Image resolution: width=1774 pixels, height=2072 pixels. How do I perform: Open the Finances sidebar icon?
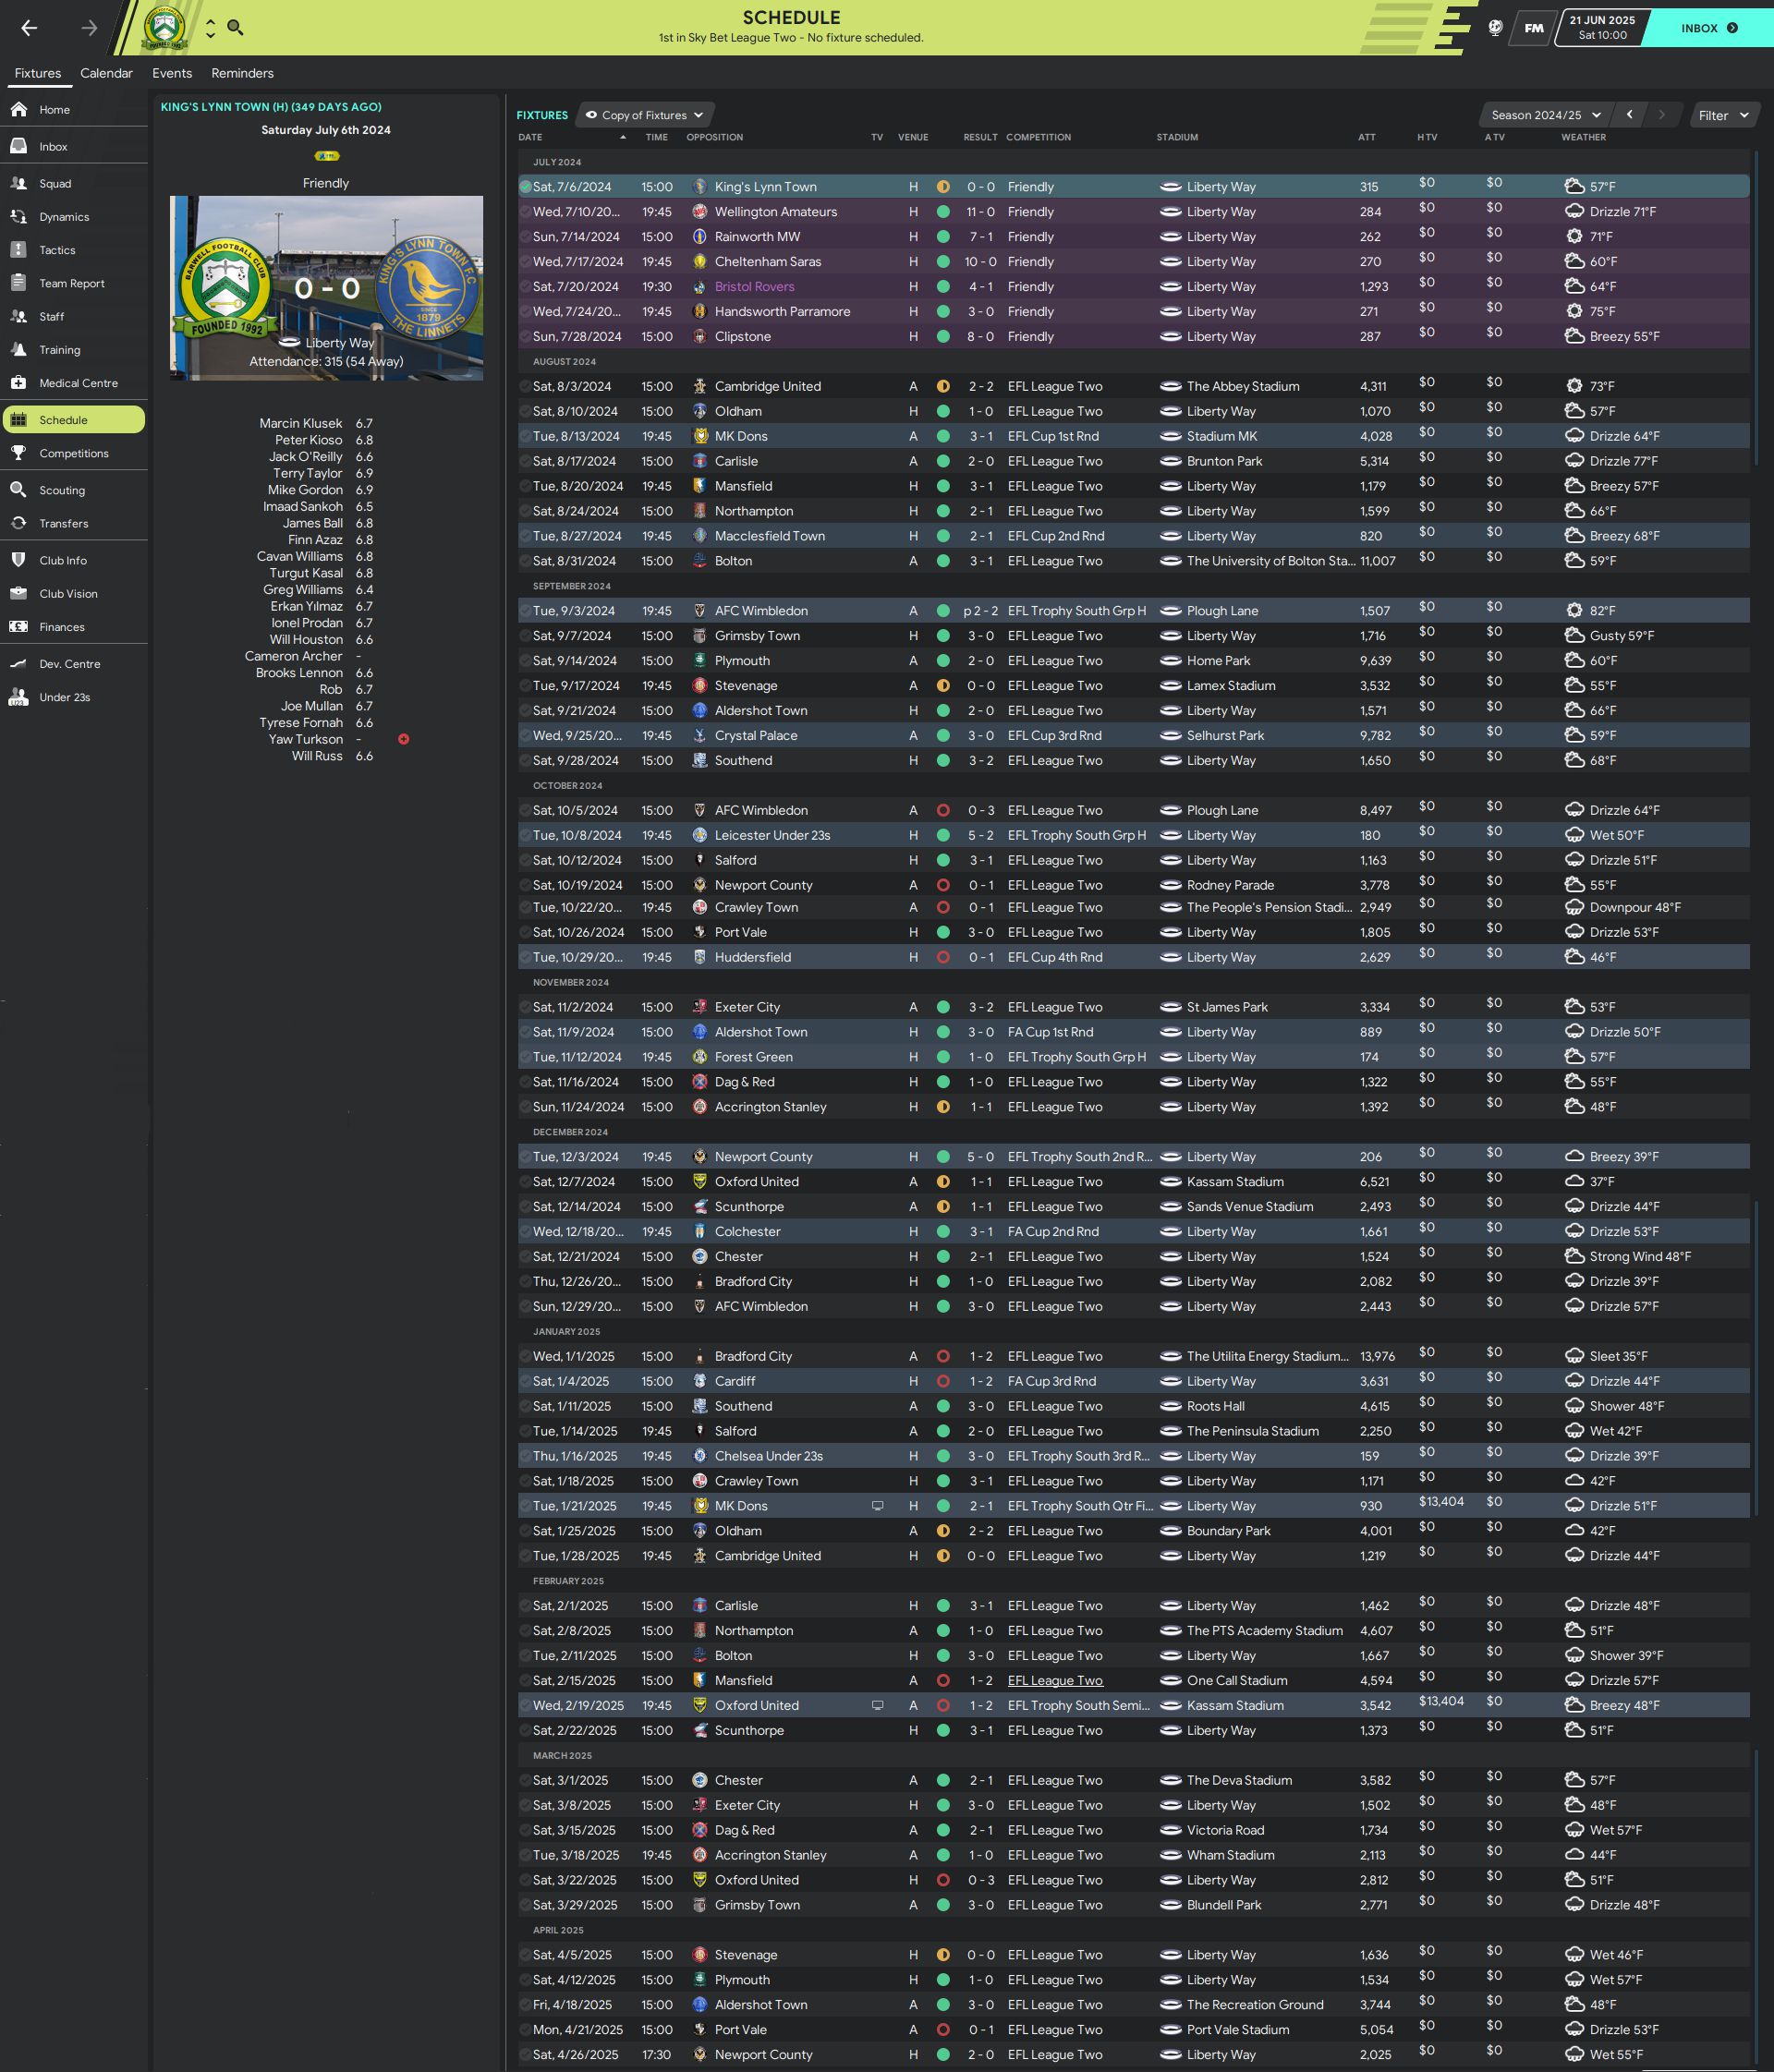(18, 627)
